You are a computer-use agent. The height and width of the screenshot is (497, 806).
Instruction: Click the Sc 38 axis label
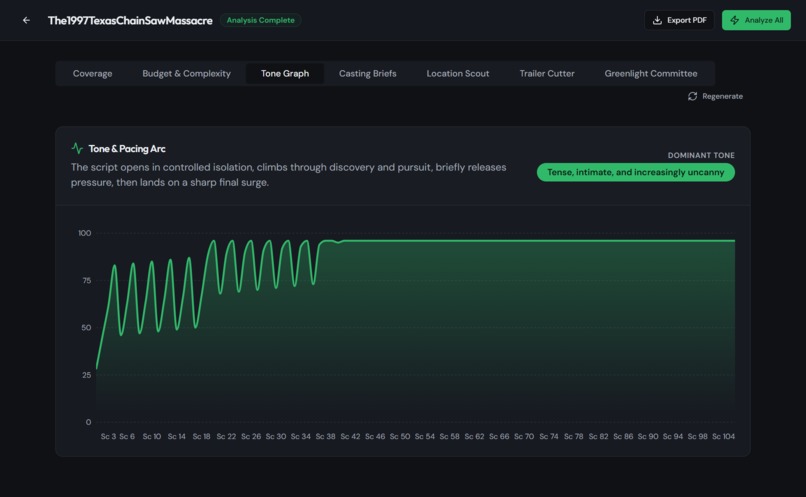tap(325, 436)
